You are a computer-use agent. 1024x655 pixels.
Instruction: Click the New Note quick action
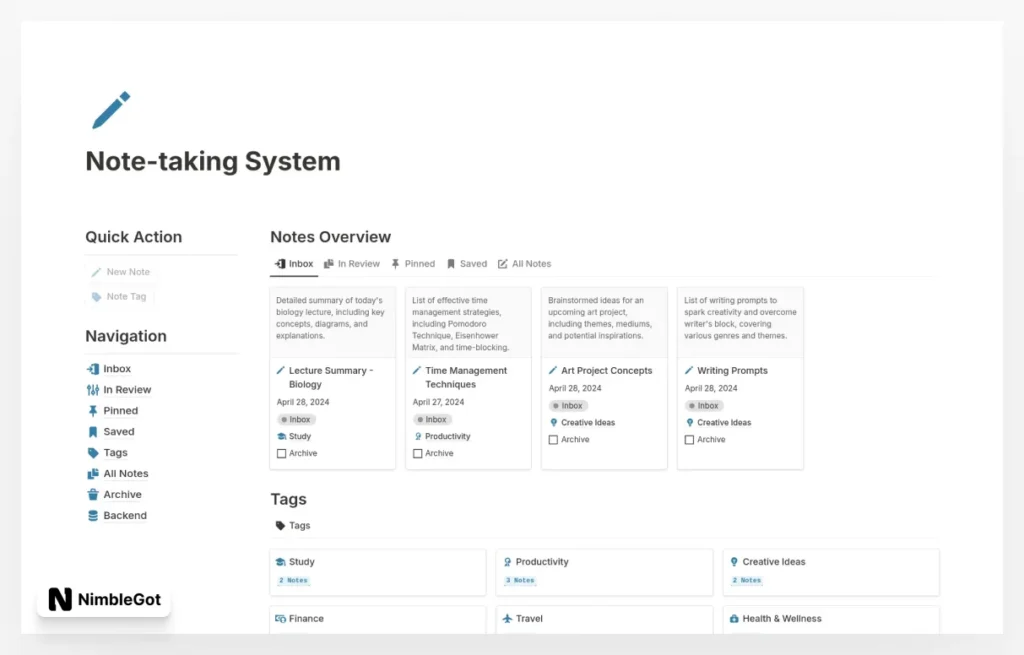point(120,271)
